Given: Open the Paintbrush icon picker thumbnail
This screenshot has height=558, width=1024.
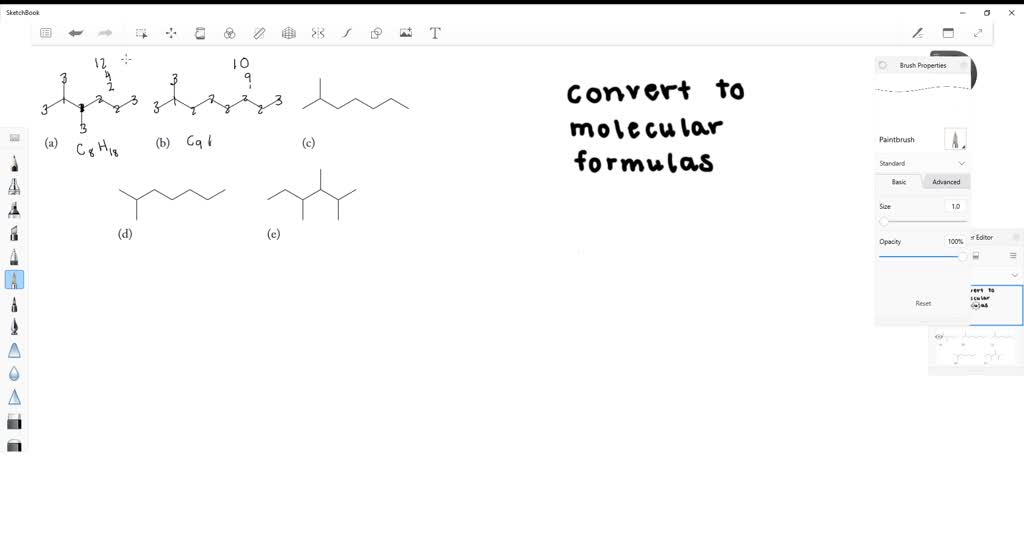Looking at the screenshot, I should click(955, 139).
